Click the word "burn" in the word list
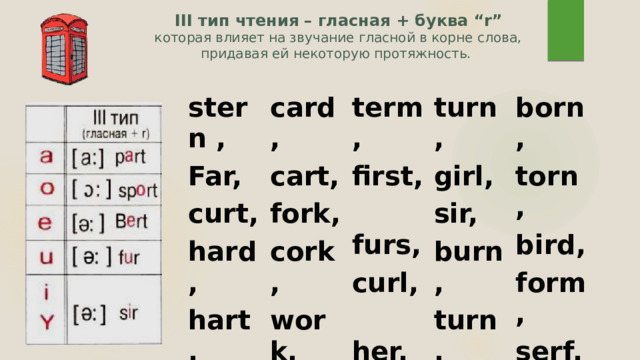Image resolution: width=640 pixels, height=360 pixels. pos(468,251)
